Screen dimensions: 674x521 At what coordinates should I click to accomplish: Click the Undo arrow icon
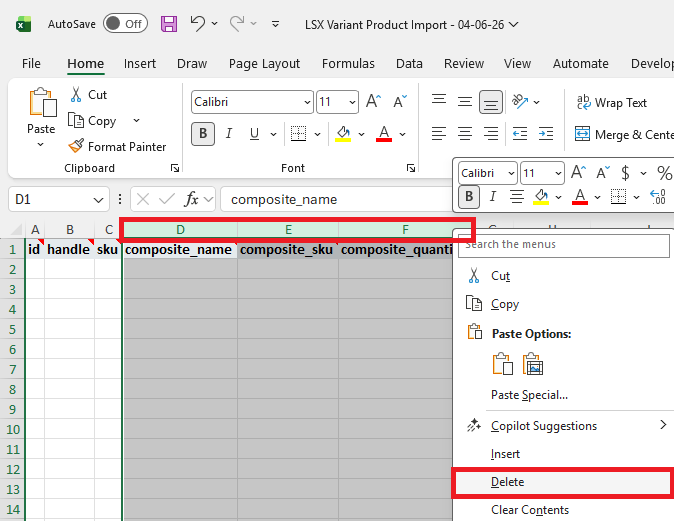click(x=198, y=24)
